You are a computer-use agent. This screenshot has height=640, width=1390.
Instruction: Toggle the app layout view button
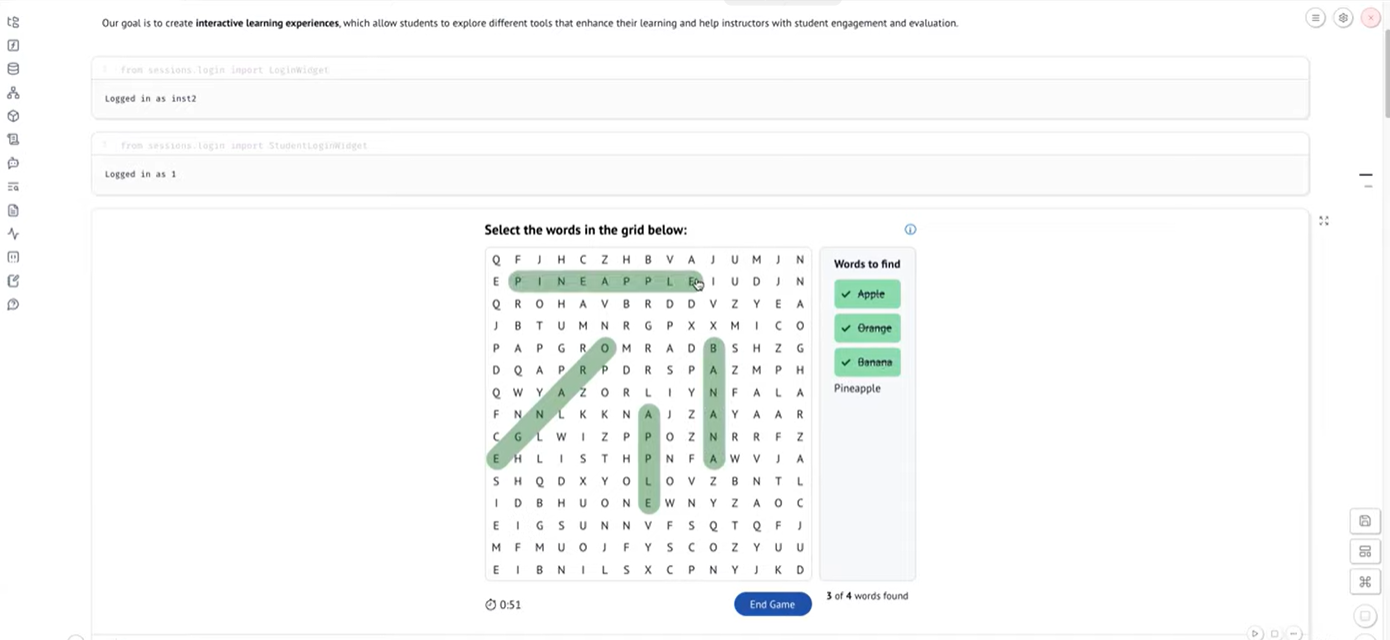(x=1364, y=551)
